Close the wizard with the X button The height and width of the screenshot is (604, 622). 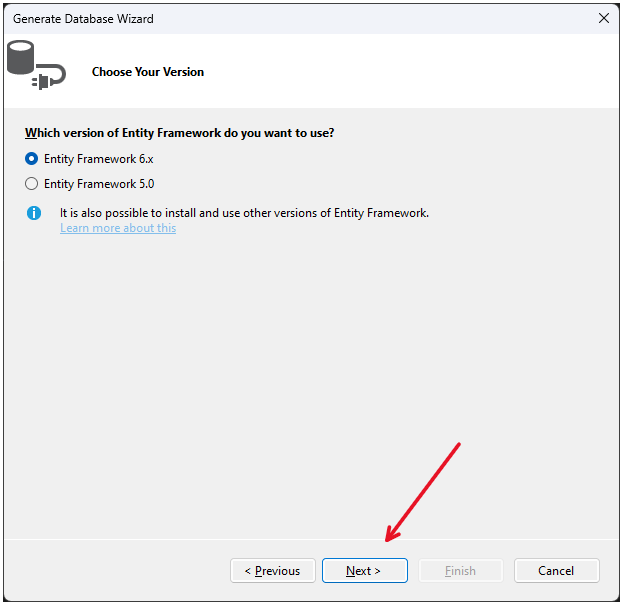pyautogui.click(x=604, y=18)
